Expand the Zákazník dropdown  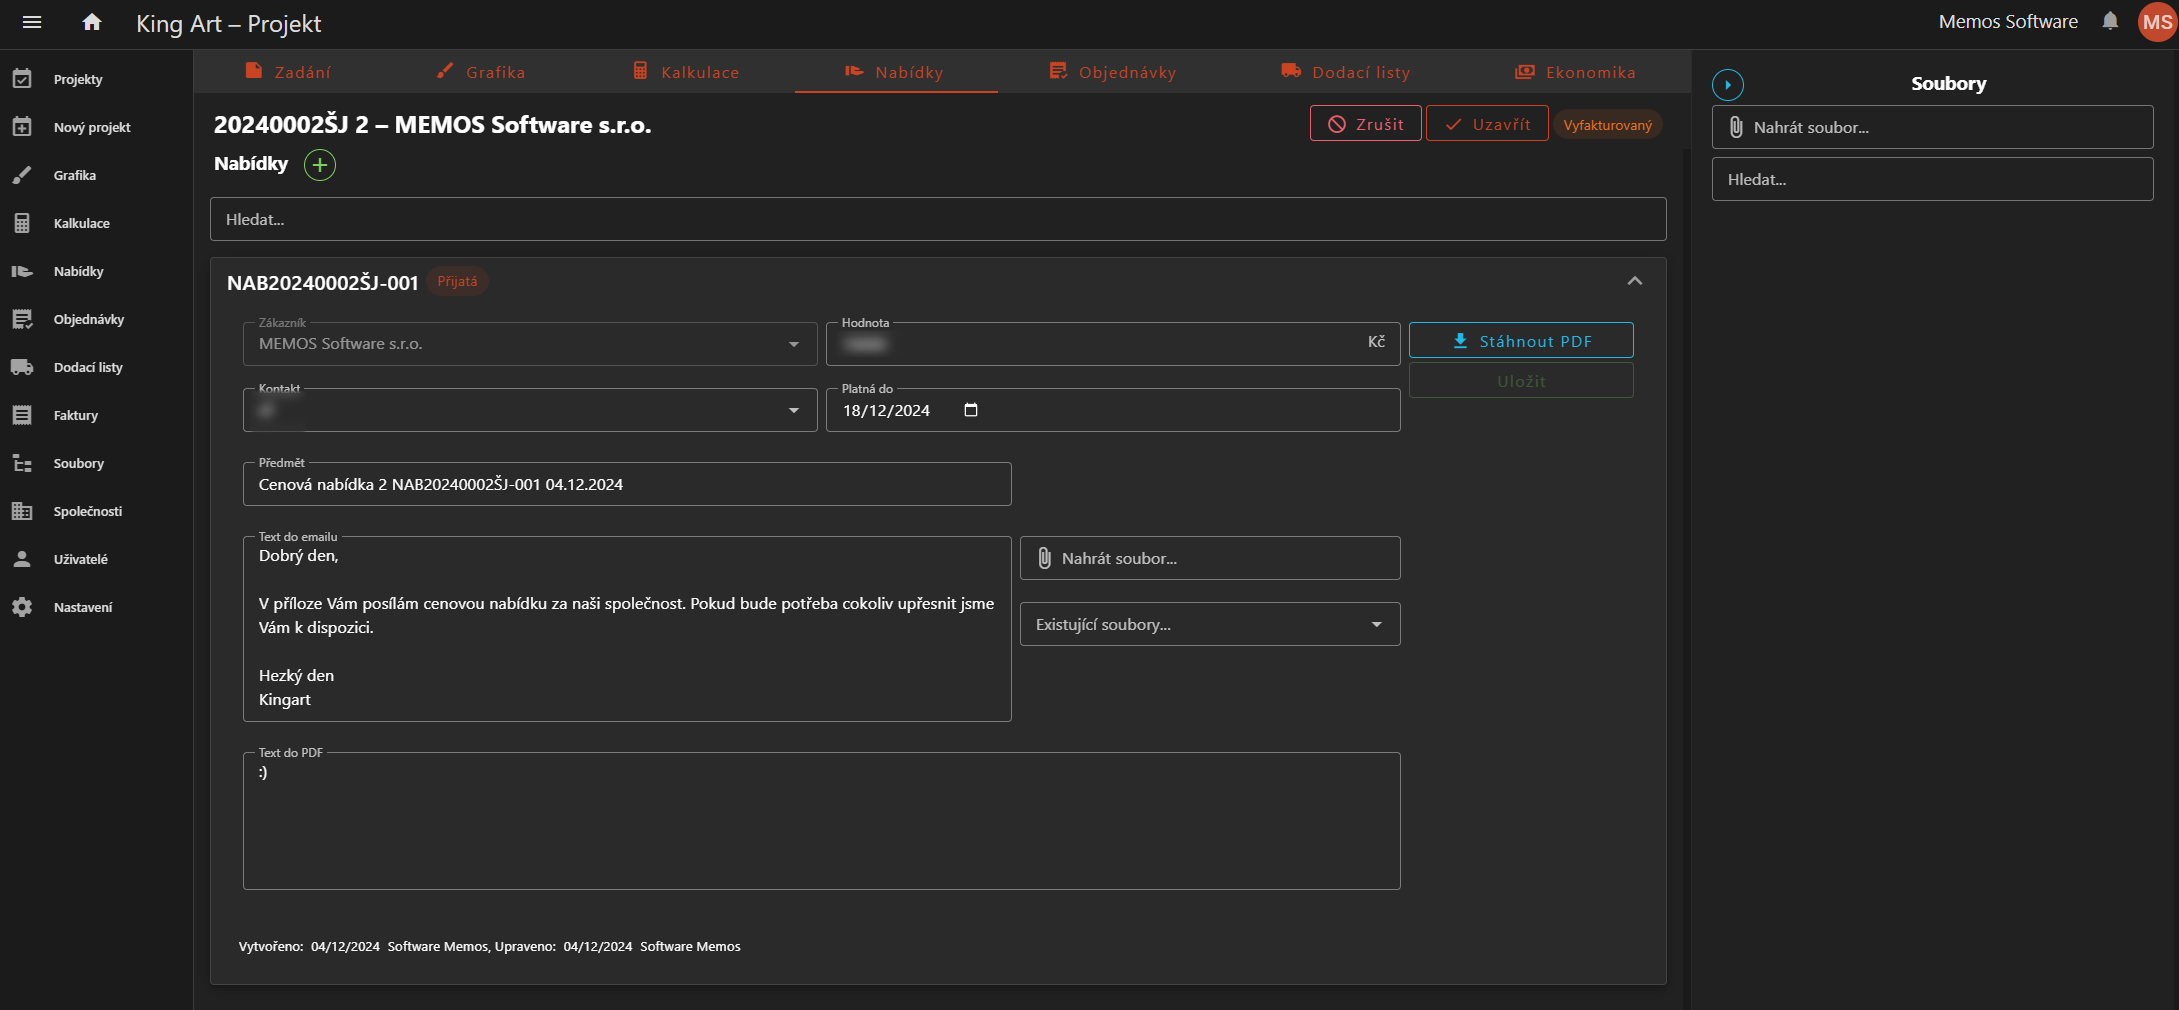[793, 344]
